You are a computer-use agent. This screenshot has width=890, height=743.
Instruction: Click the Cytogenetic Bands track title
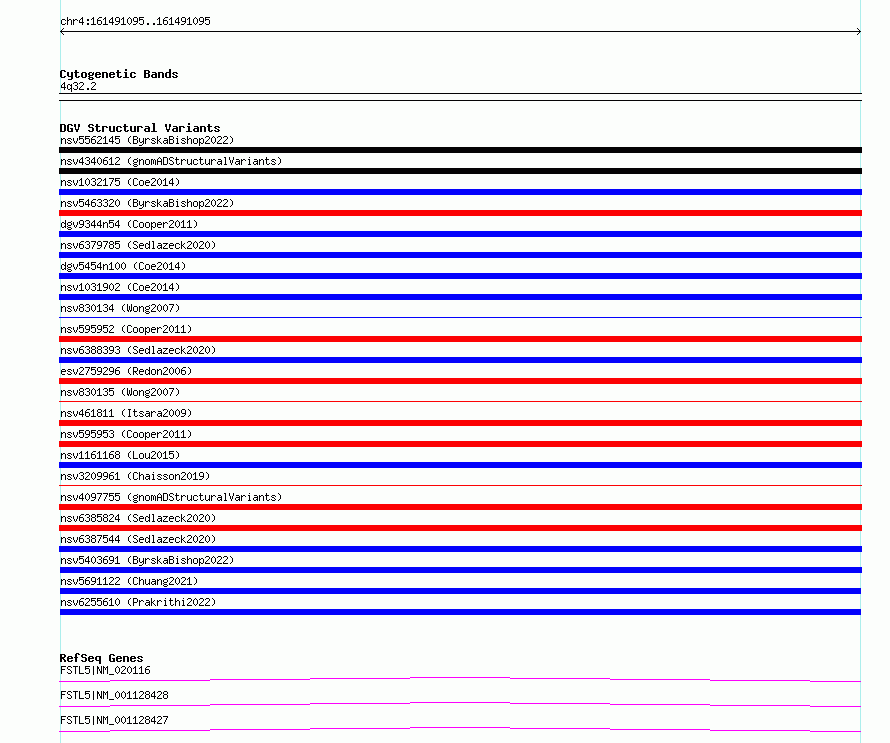click(x=119, y=74)
